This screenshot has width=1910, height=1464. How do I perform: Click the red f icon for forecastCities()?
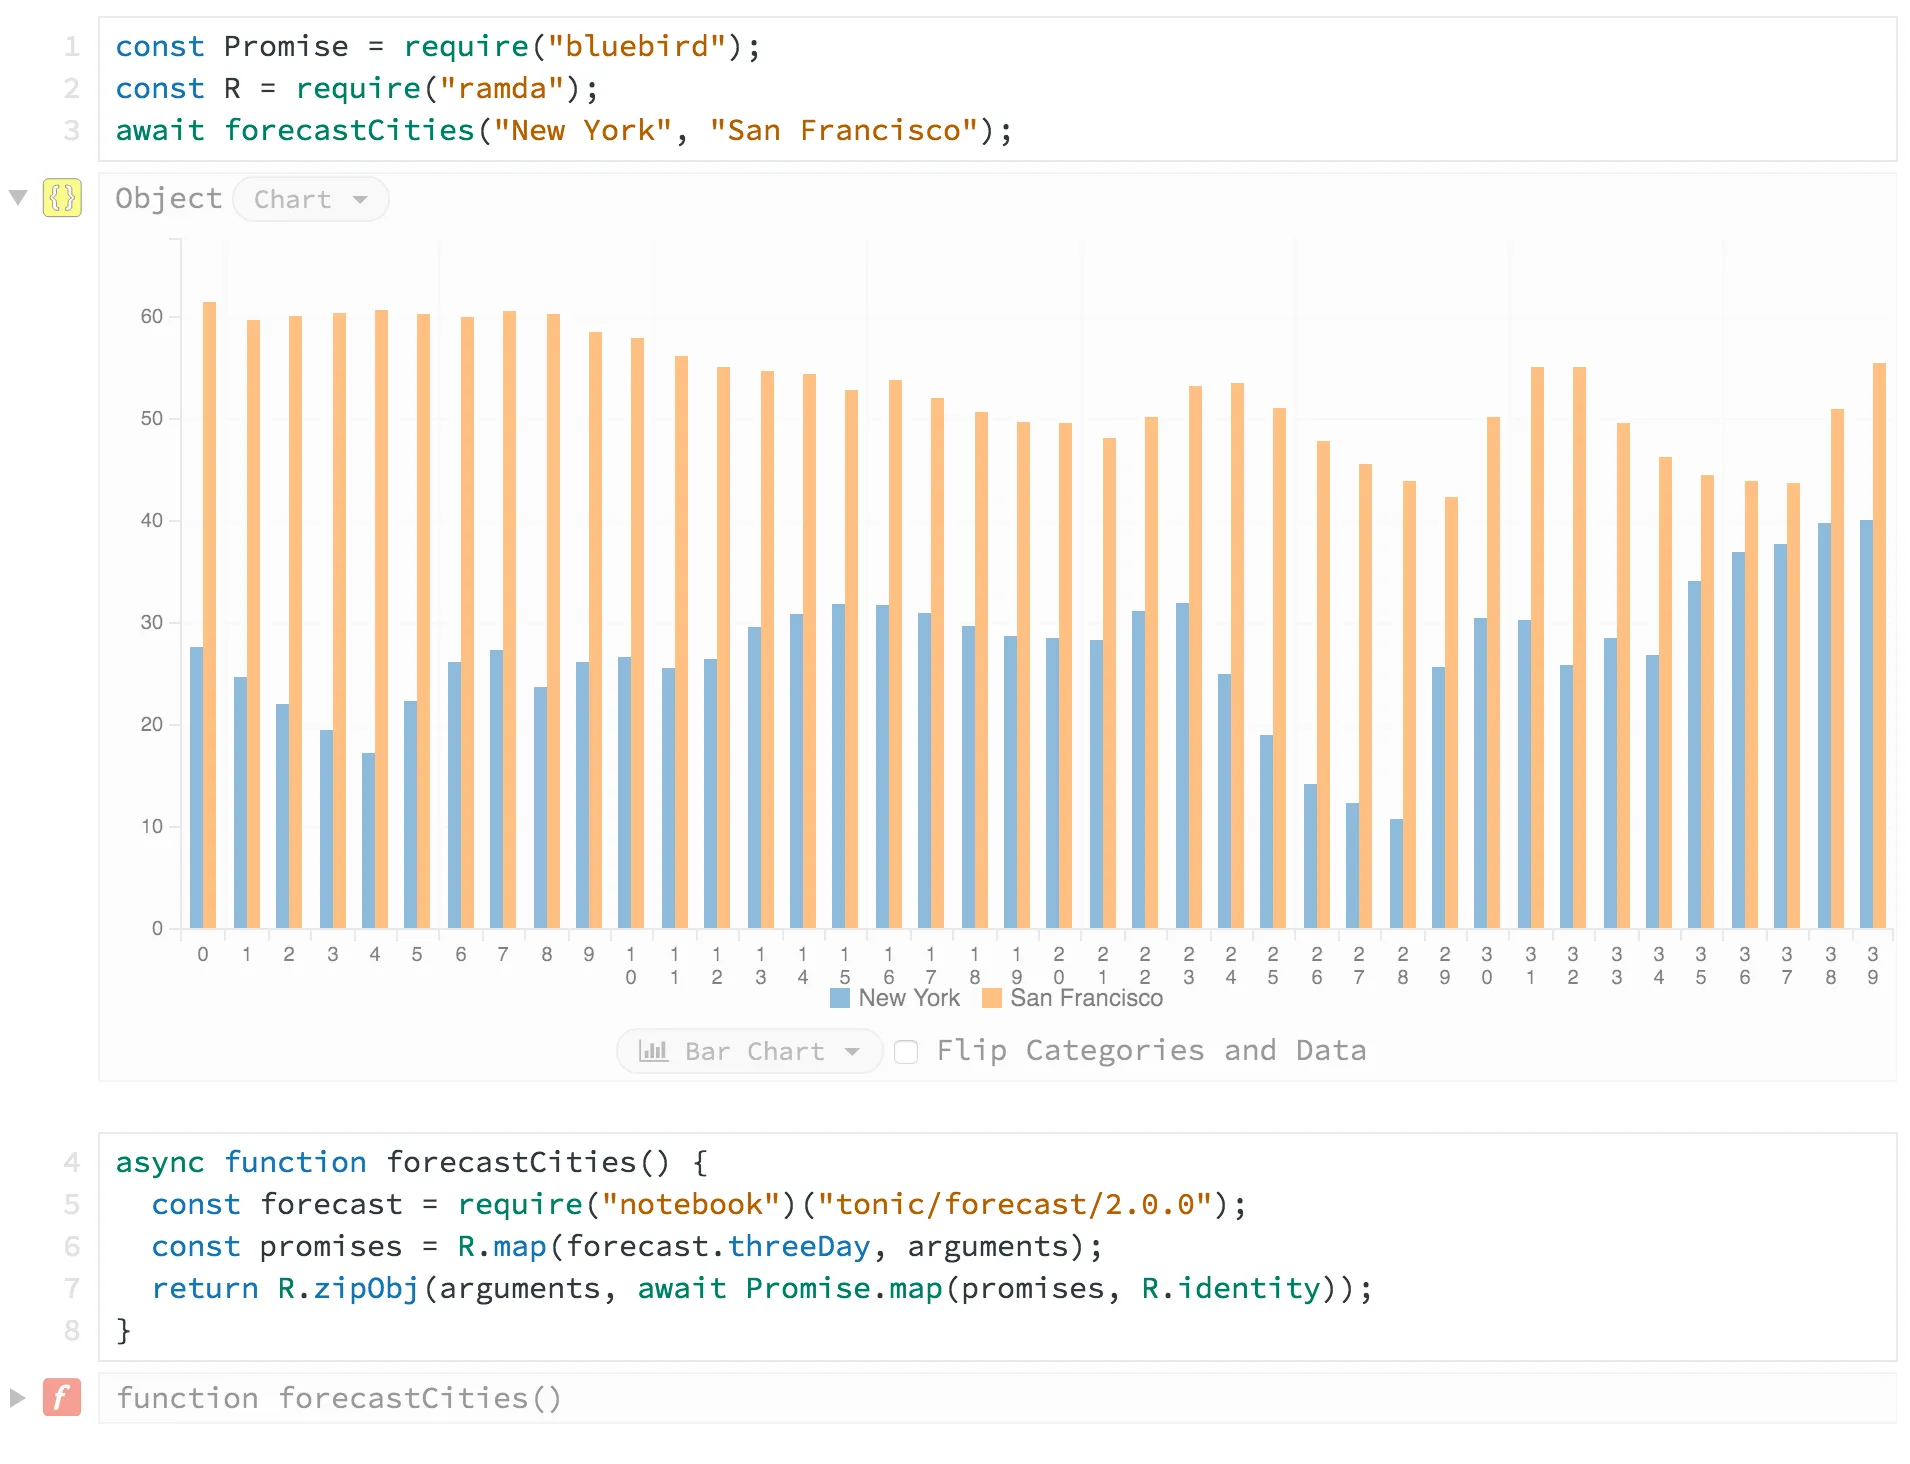[x=62, y=1397]
